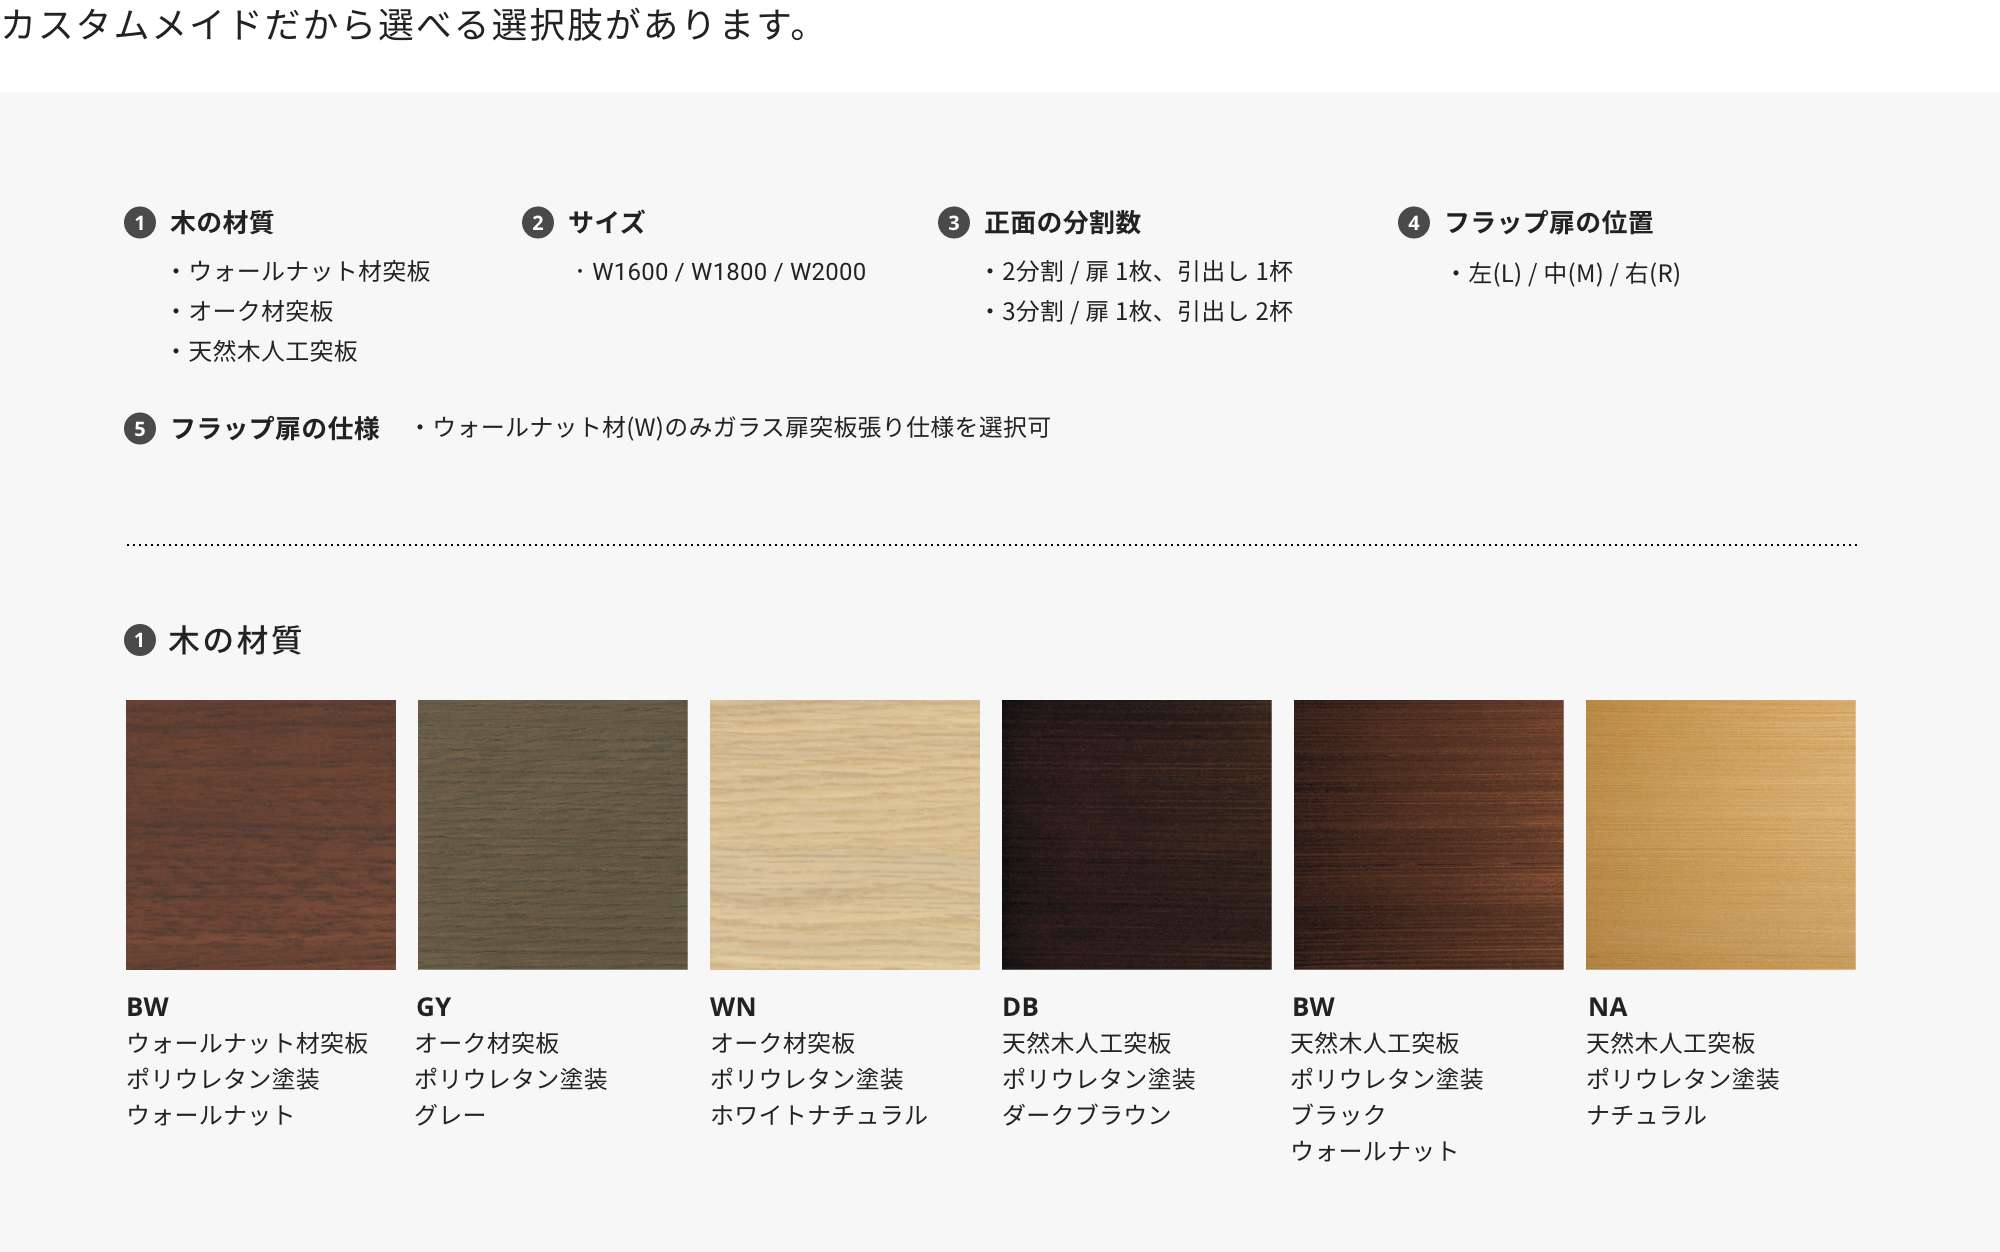Click the 天然木人工突板 list item

(273, 352)
